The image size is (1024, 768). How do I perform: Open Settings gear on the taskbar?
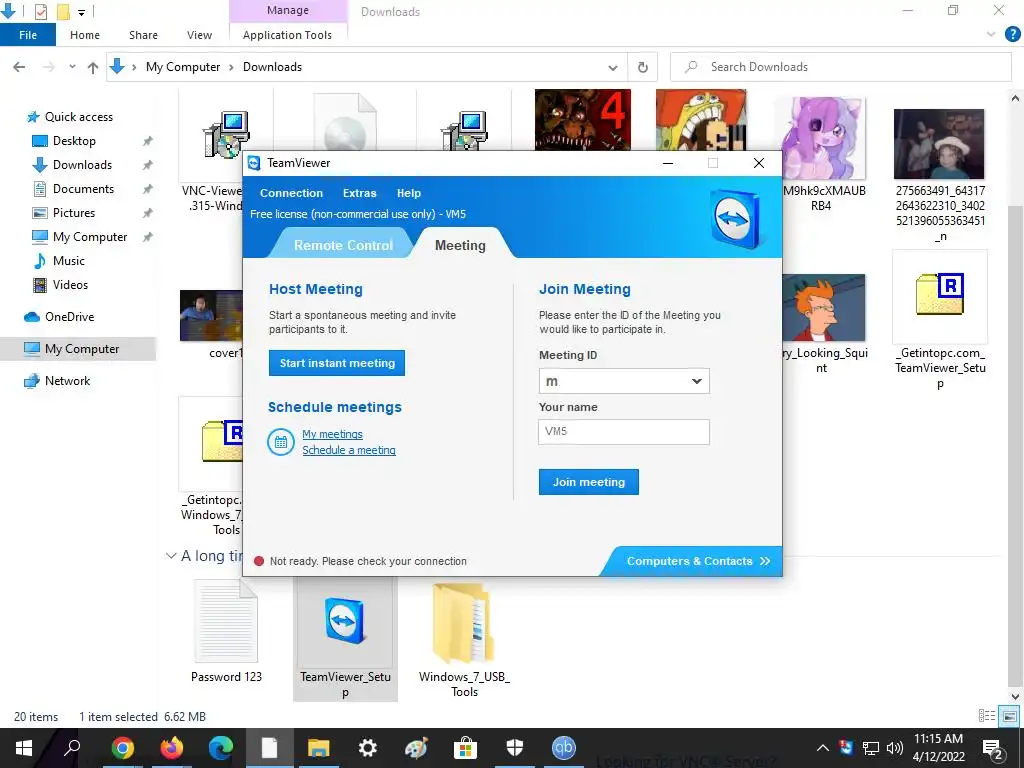[x=368, y=748]
